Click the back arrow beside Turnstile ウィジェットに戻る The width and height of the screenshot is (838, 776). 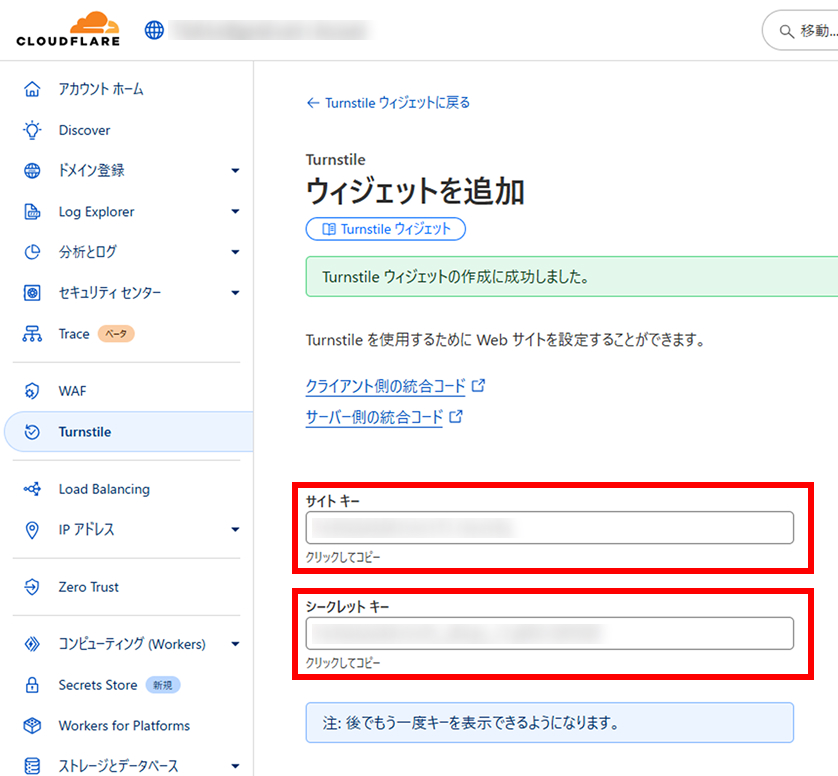[x=313, y=103]
